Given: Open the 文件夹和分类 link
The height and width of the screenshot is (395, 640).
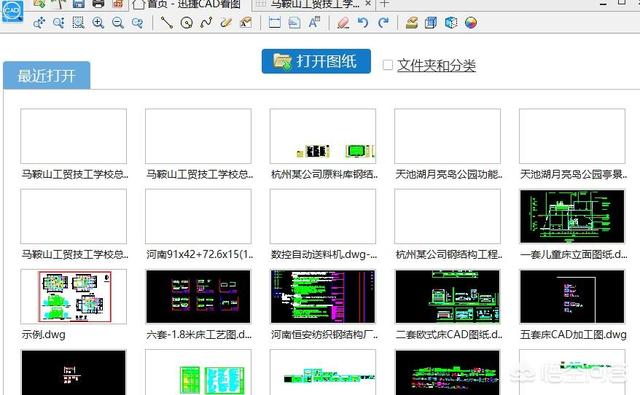Looking at the screenshot, I should (x=436, y=65).
